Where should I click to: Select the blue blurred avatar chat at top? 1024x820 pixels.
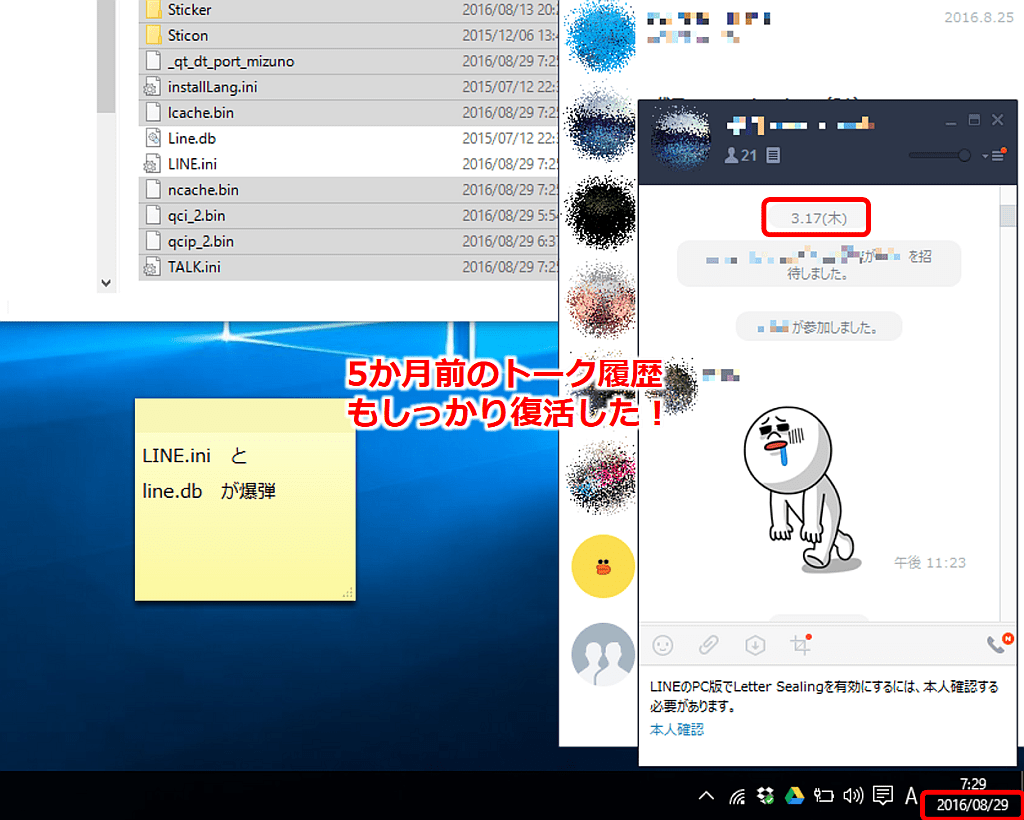coord(600,34)
